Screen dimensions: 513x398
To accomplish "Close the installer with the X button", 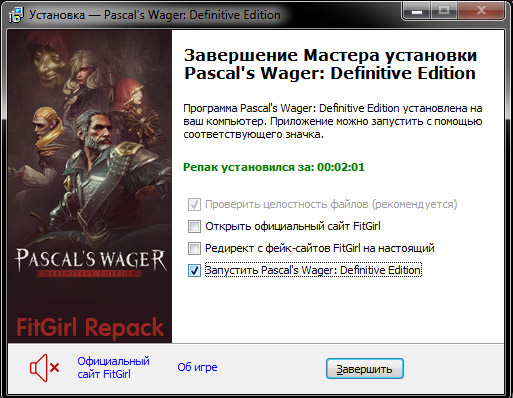I will 481,11.
